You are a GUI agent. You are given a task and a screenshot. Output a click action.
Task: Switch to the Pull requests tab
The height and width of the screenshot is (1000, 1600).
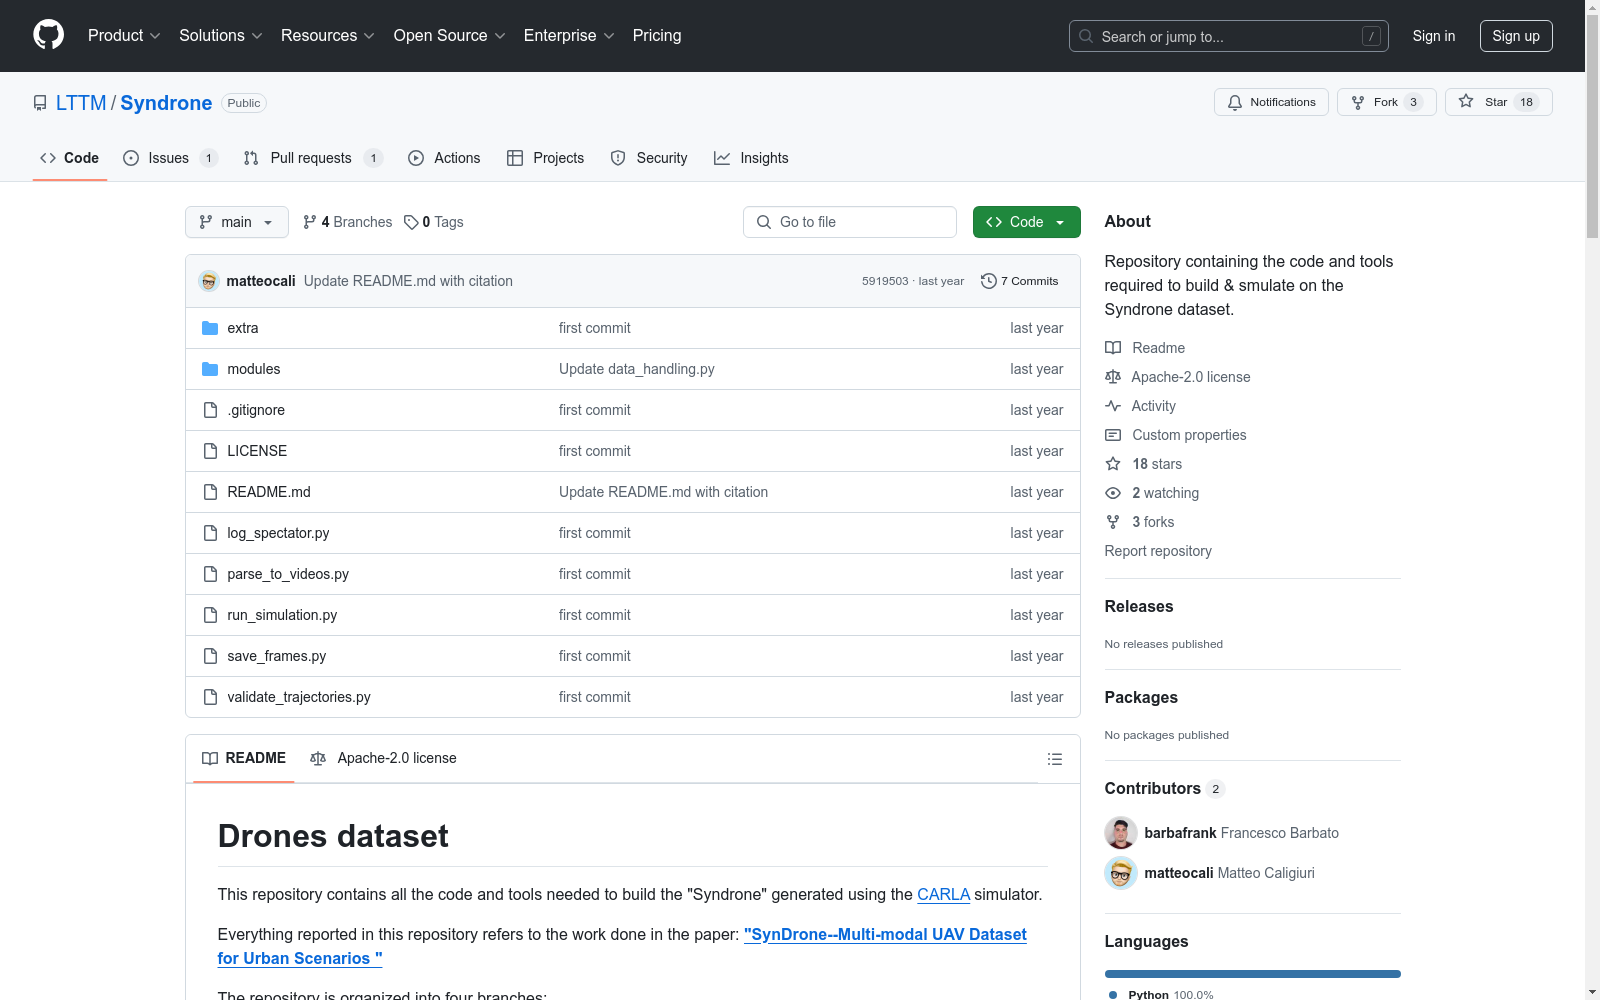click(x=313, y=158)
